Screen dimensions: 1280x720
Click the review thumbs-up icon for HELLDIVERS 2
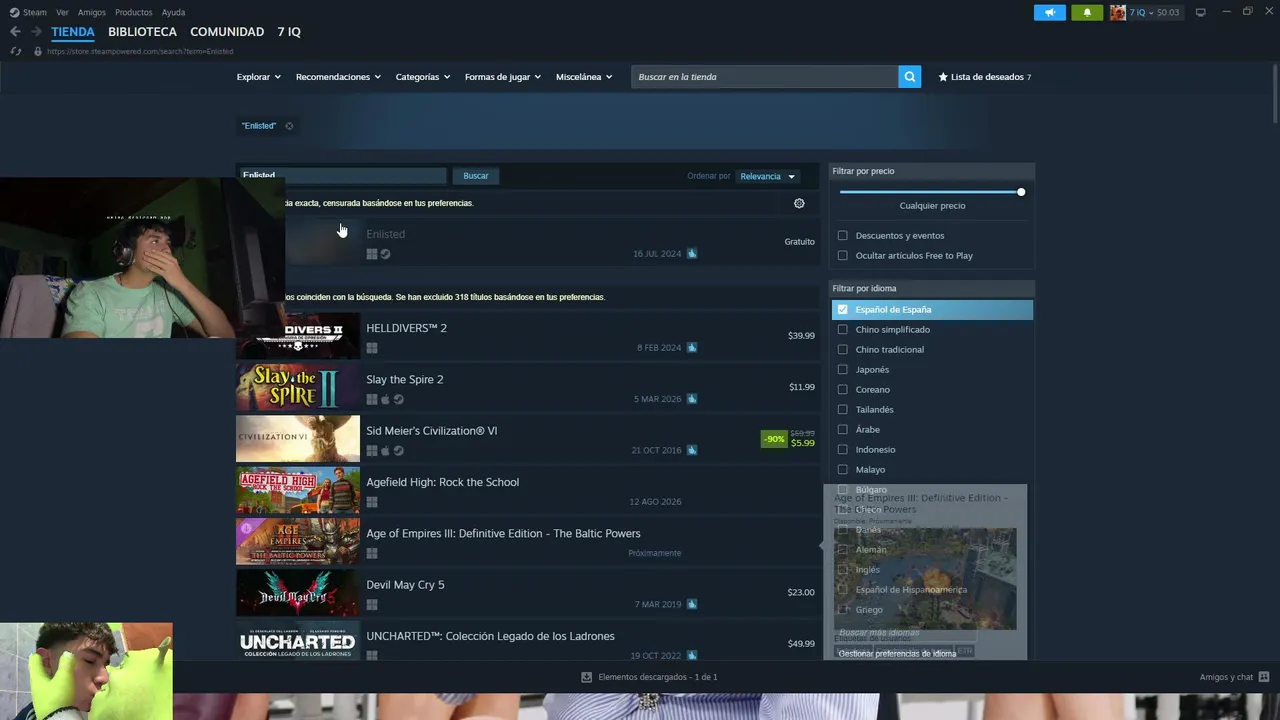692,348
